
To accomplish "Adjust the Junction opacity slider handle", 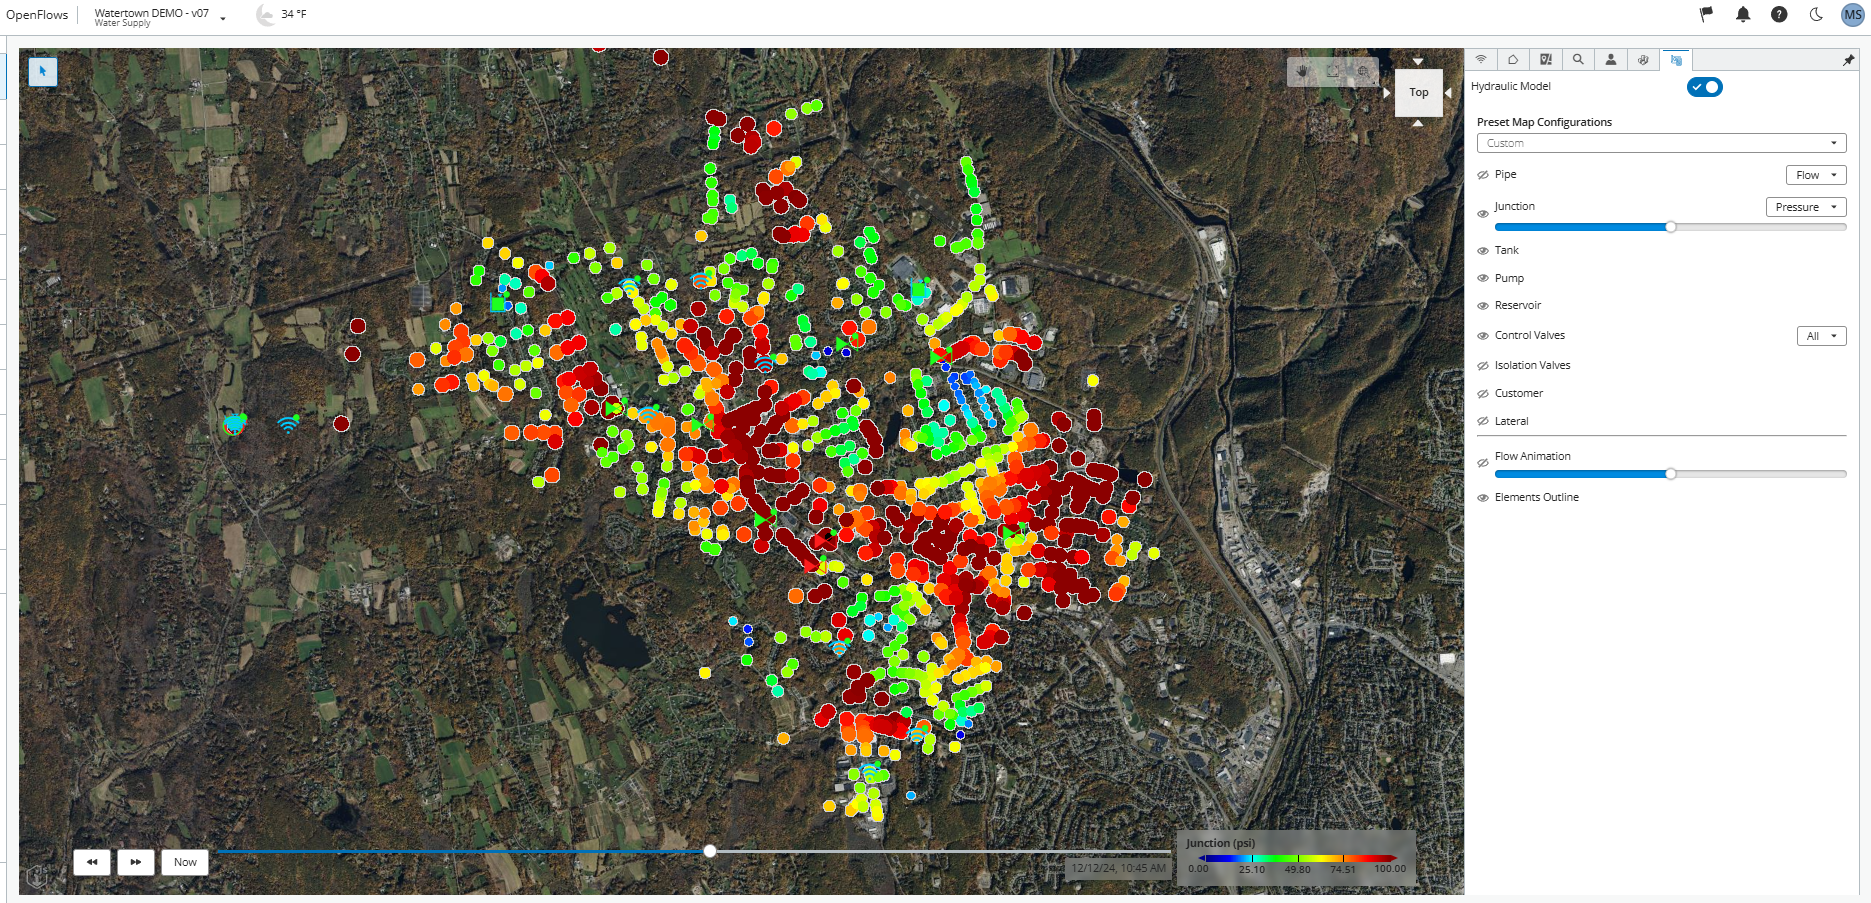I will click(x=1670, y=227).
